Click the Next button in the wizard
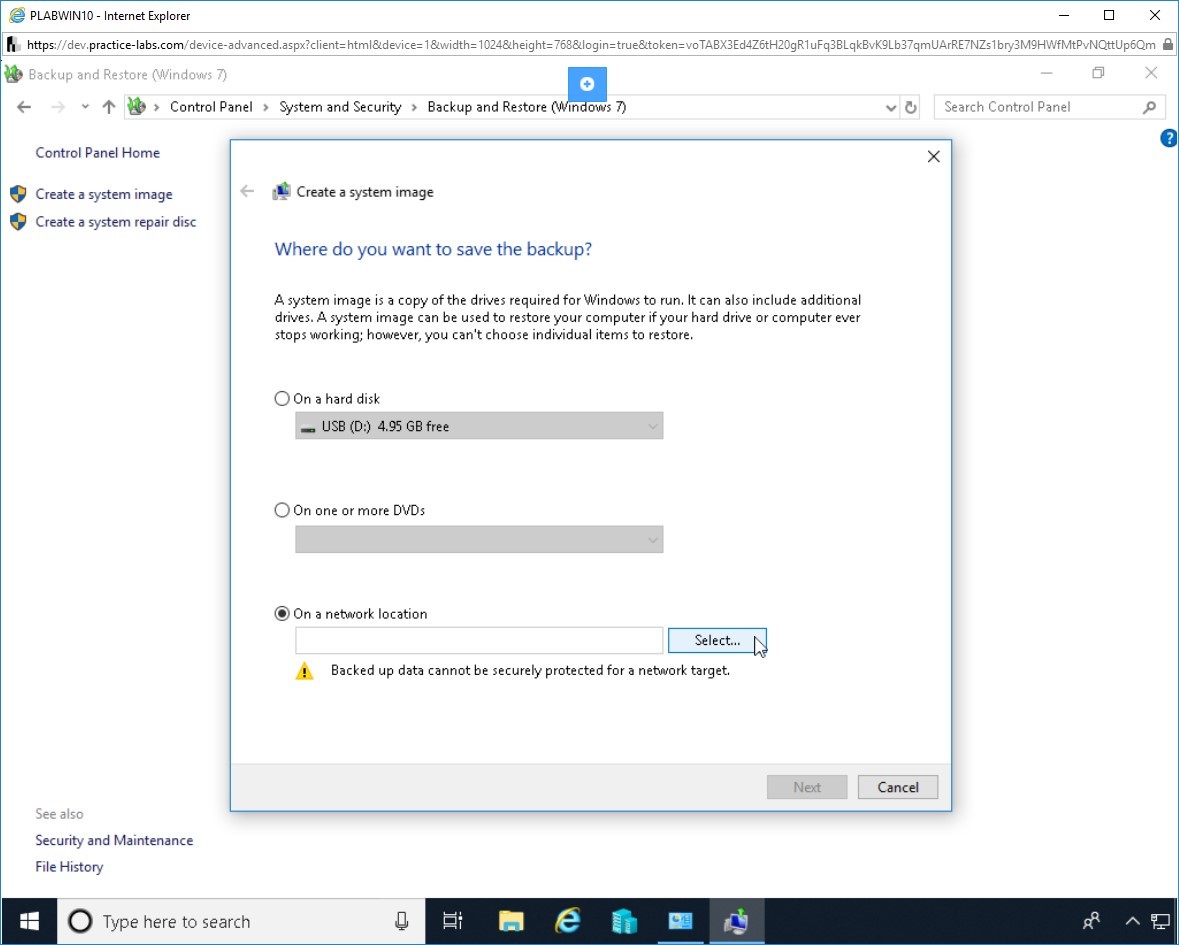 click(x=807, y=787)
